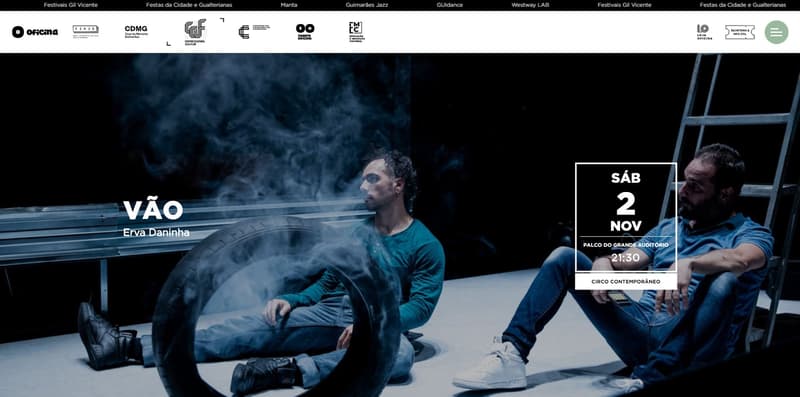
Task: Click the square bracket logo beside the OO logo
Action: [356, 31]
